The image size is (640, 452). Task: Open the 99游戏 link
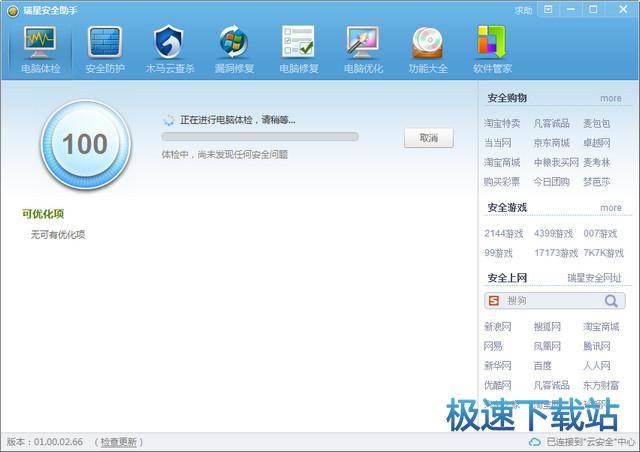point(498,253)
